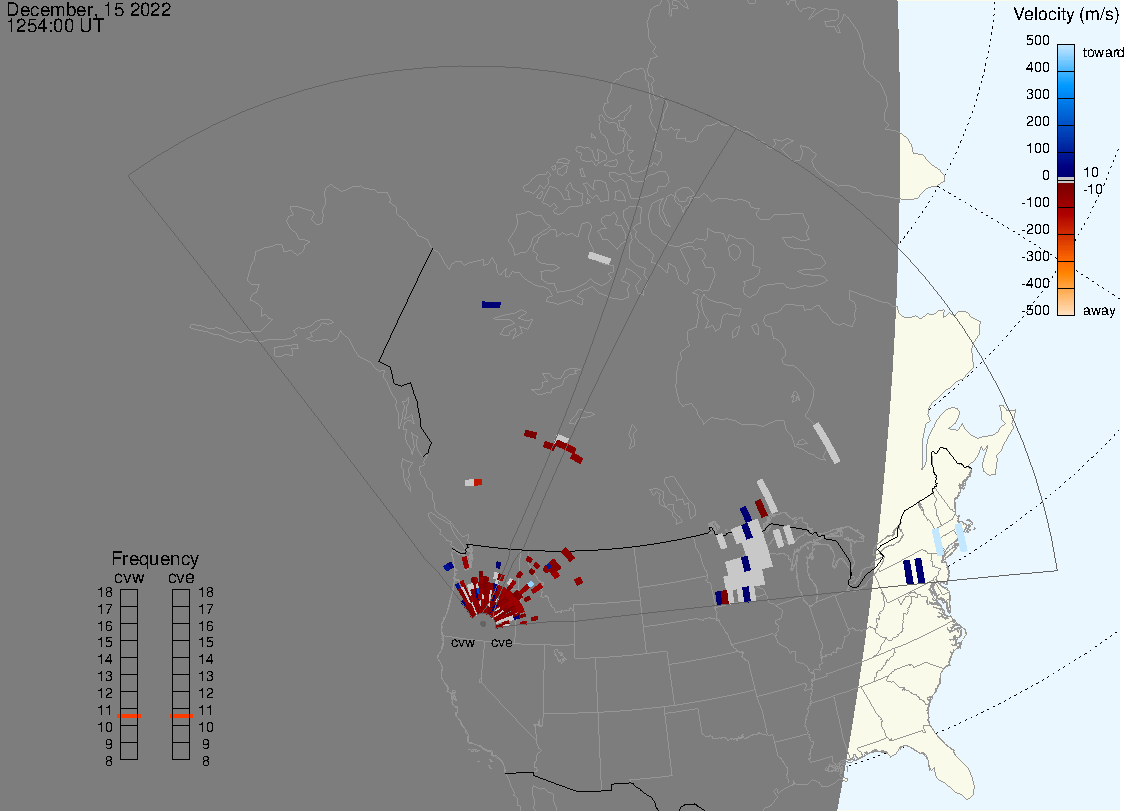Image resolution: width=1124 pixels, height=811 pixels.
Task: Click the "-10" ground scatter threshold label
Action: coord(1092,189)
